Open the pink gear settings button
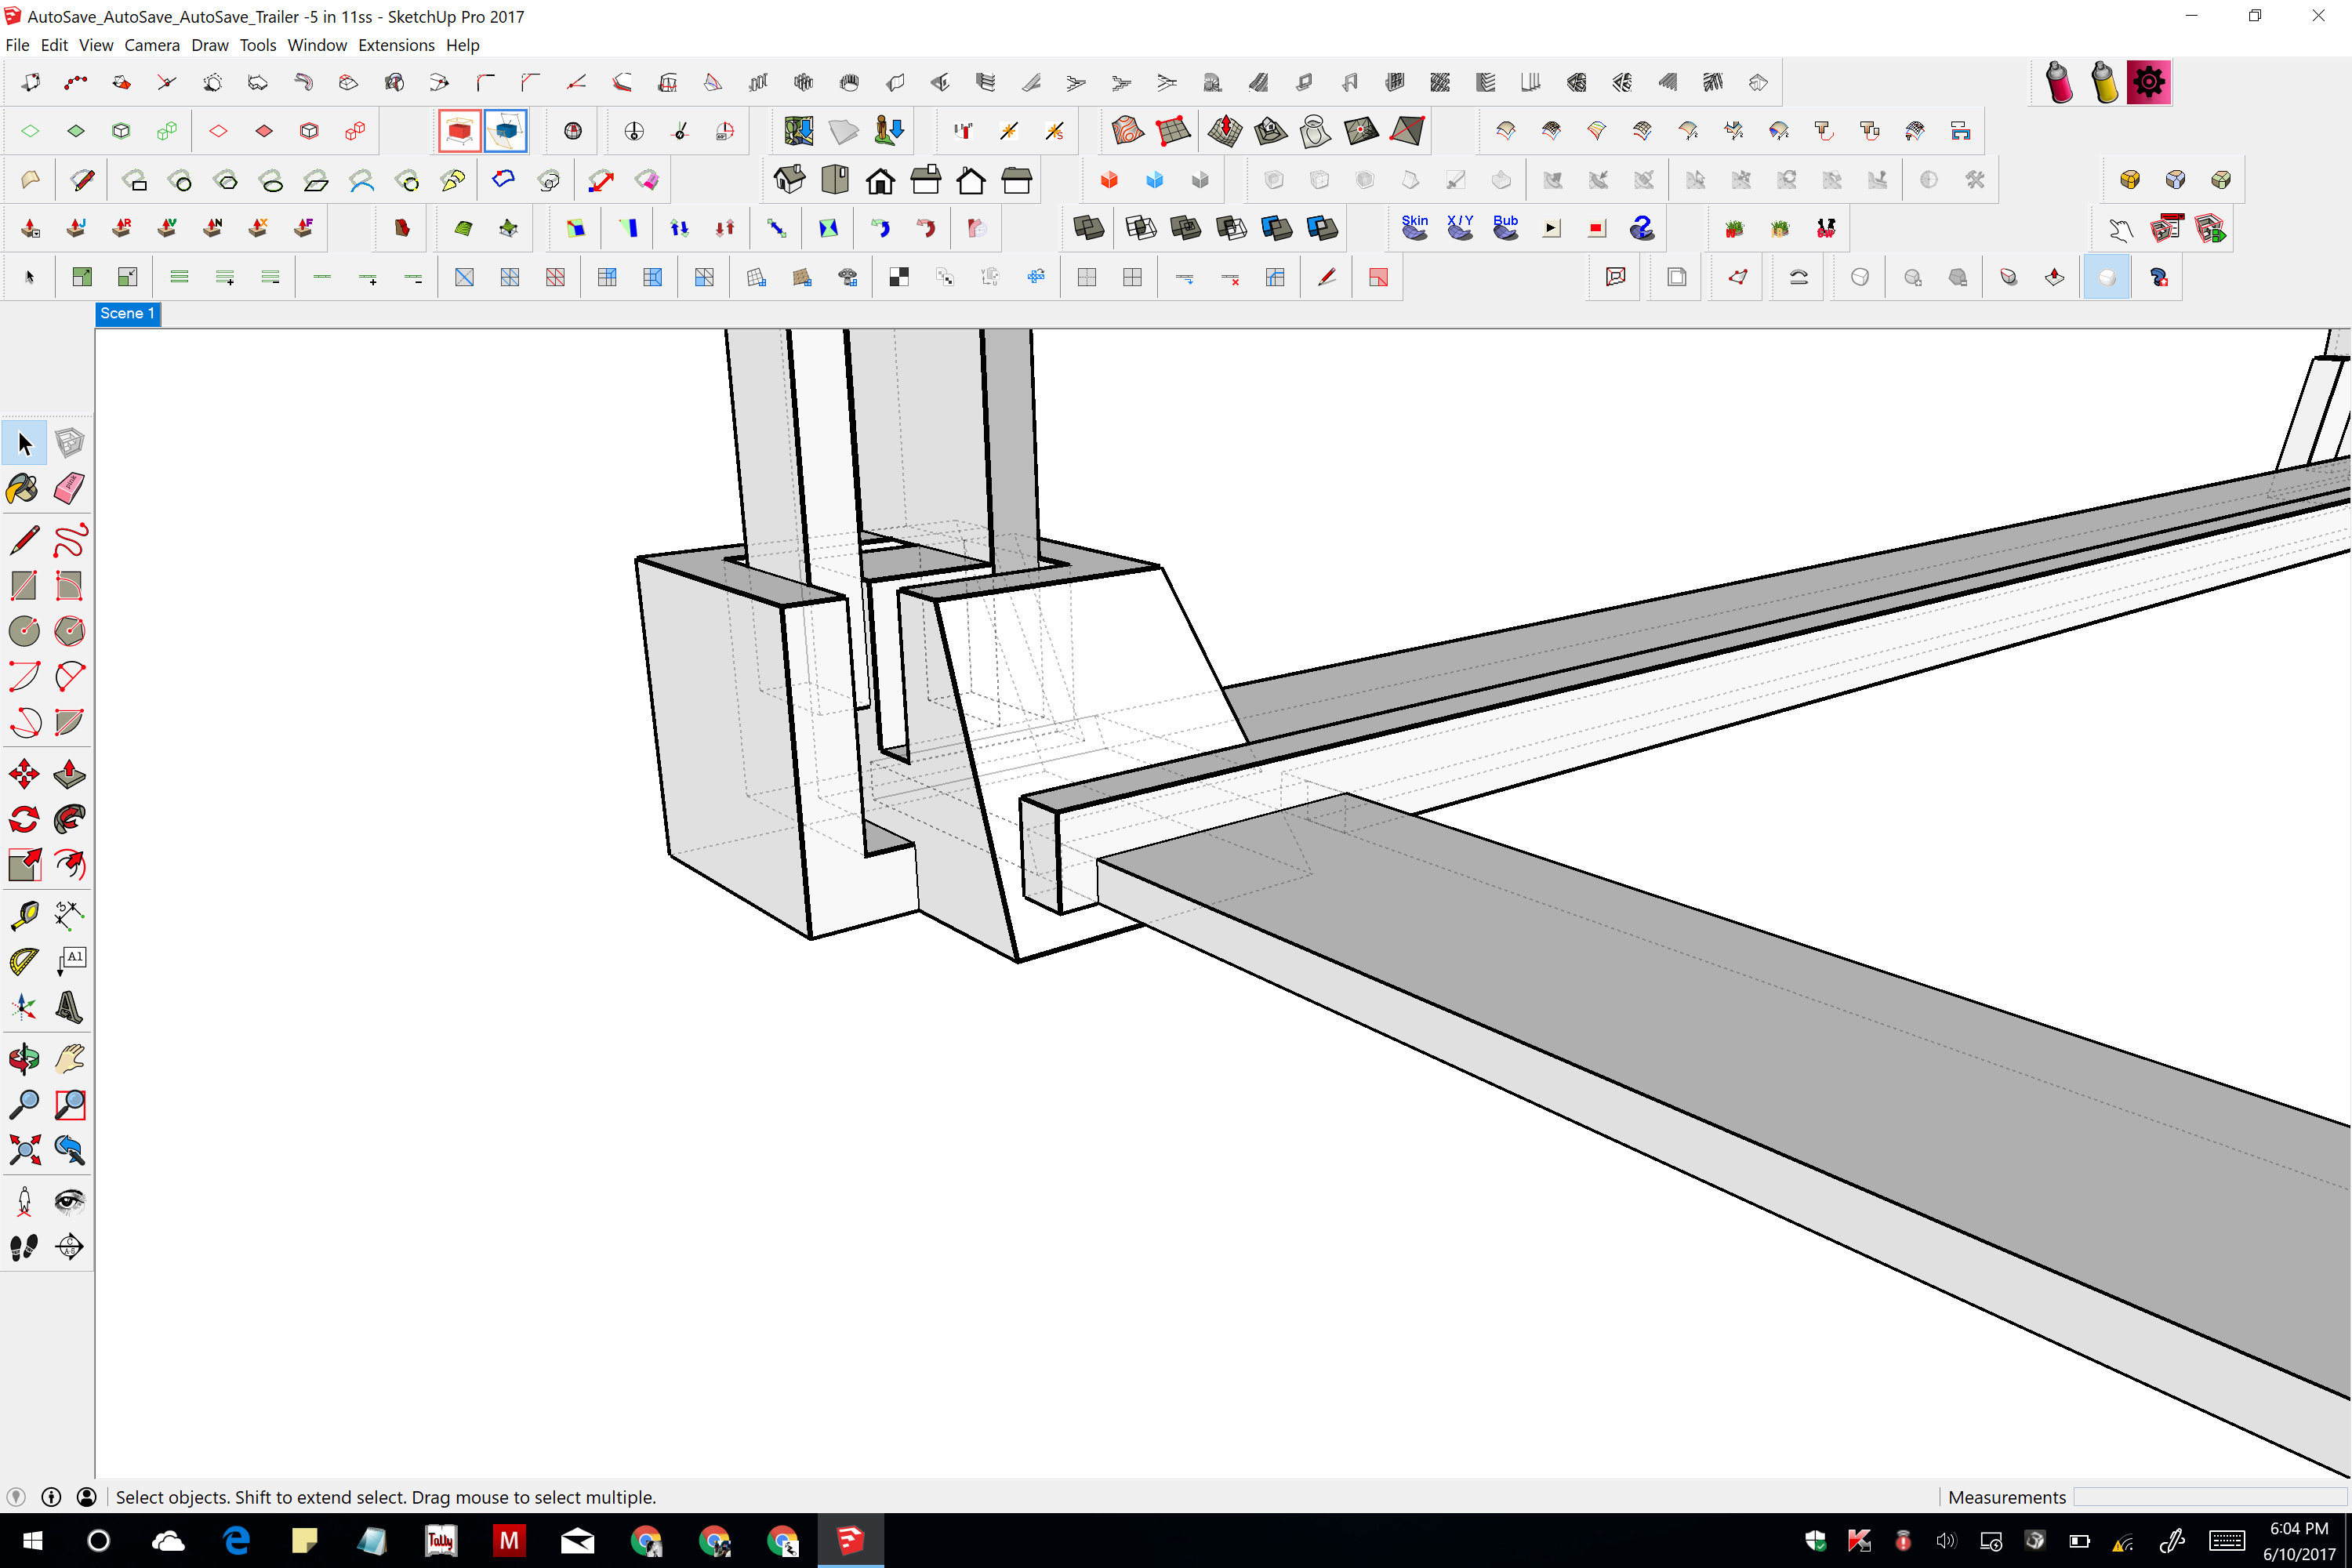This screenshot has height=1568, width=2352. point(2148,82)
